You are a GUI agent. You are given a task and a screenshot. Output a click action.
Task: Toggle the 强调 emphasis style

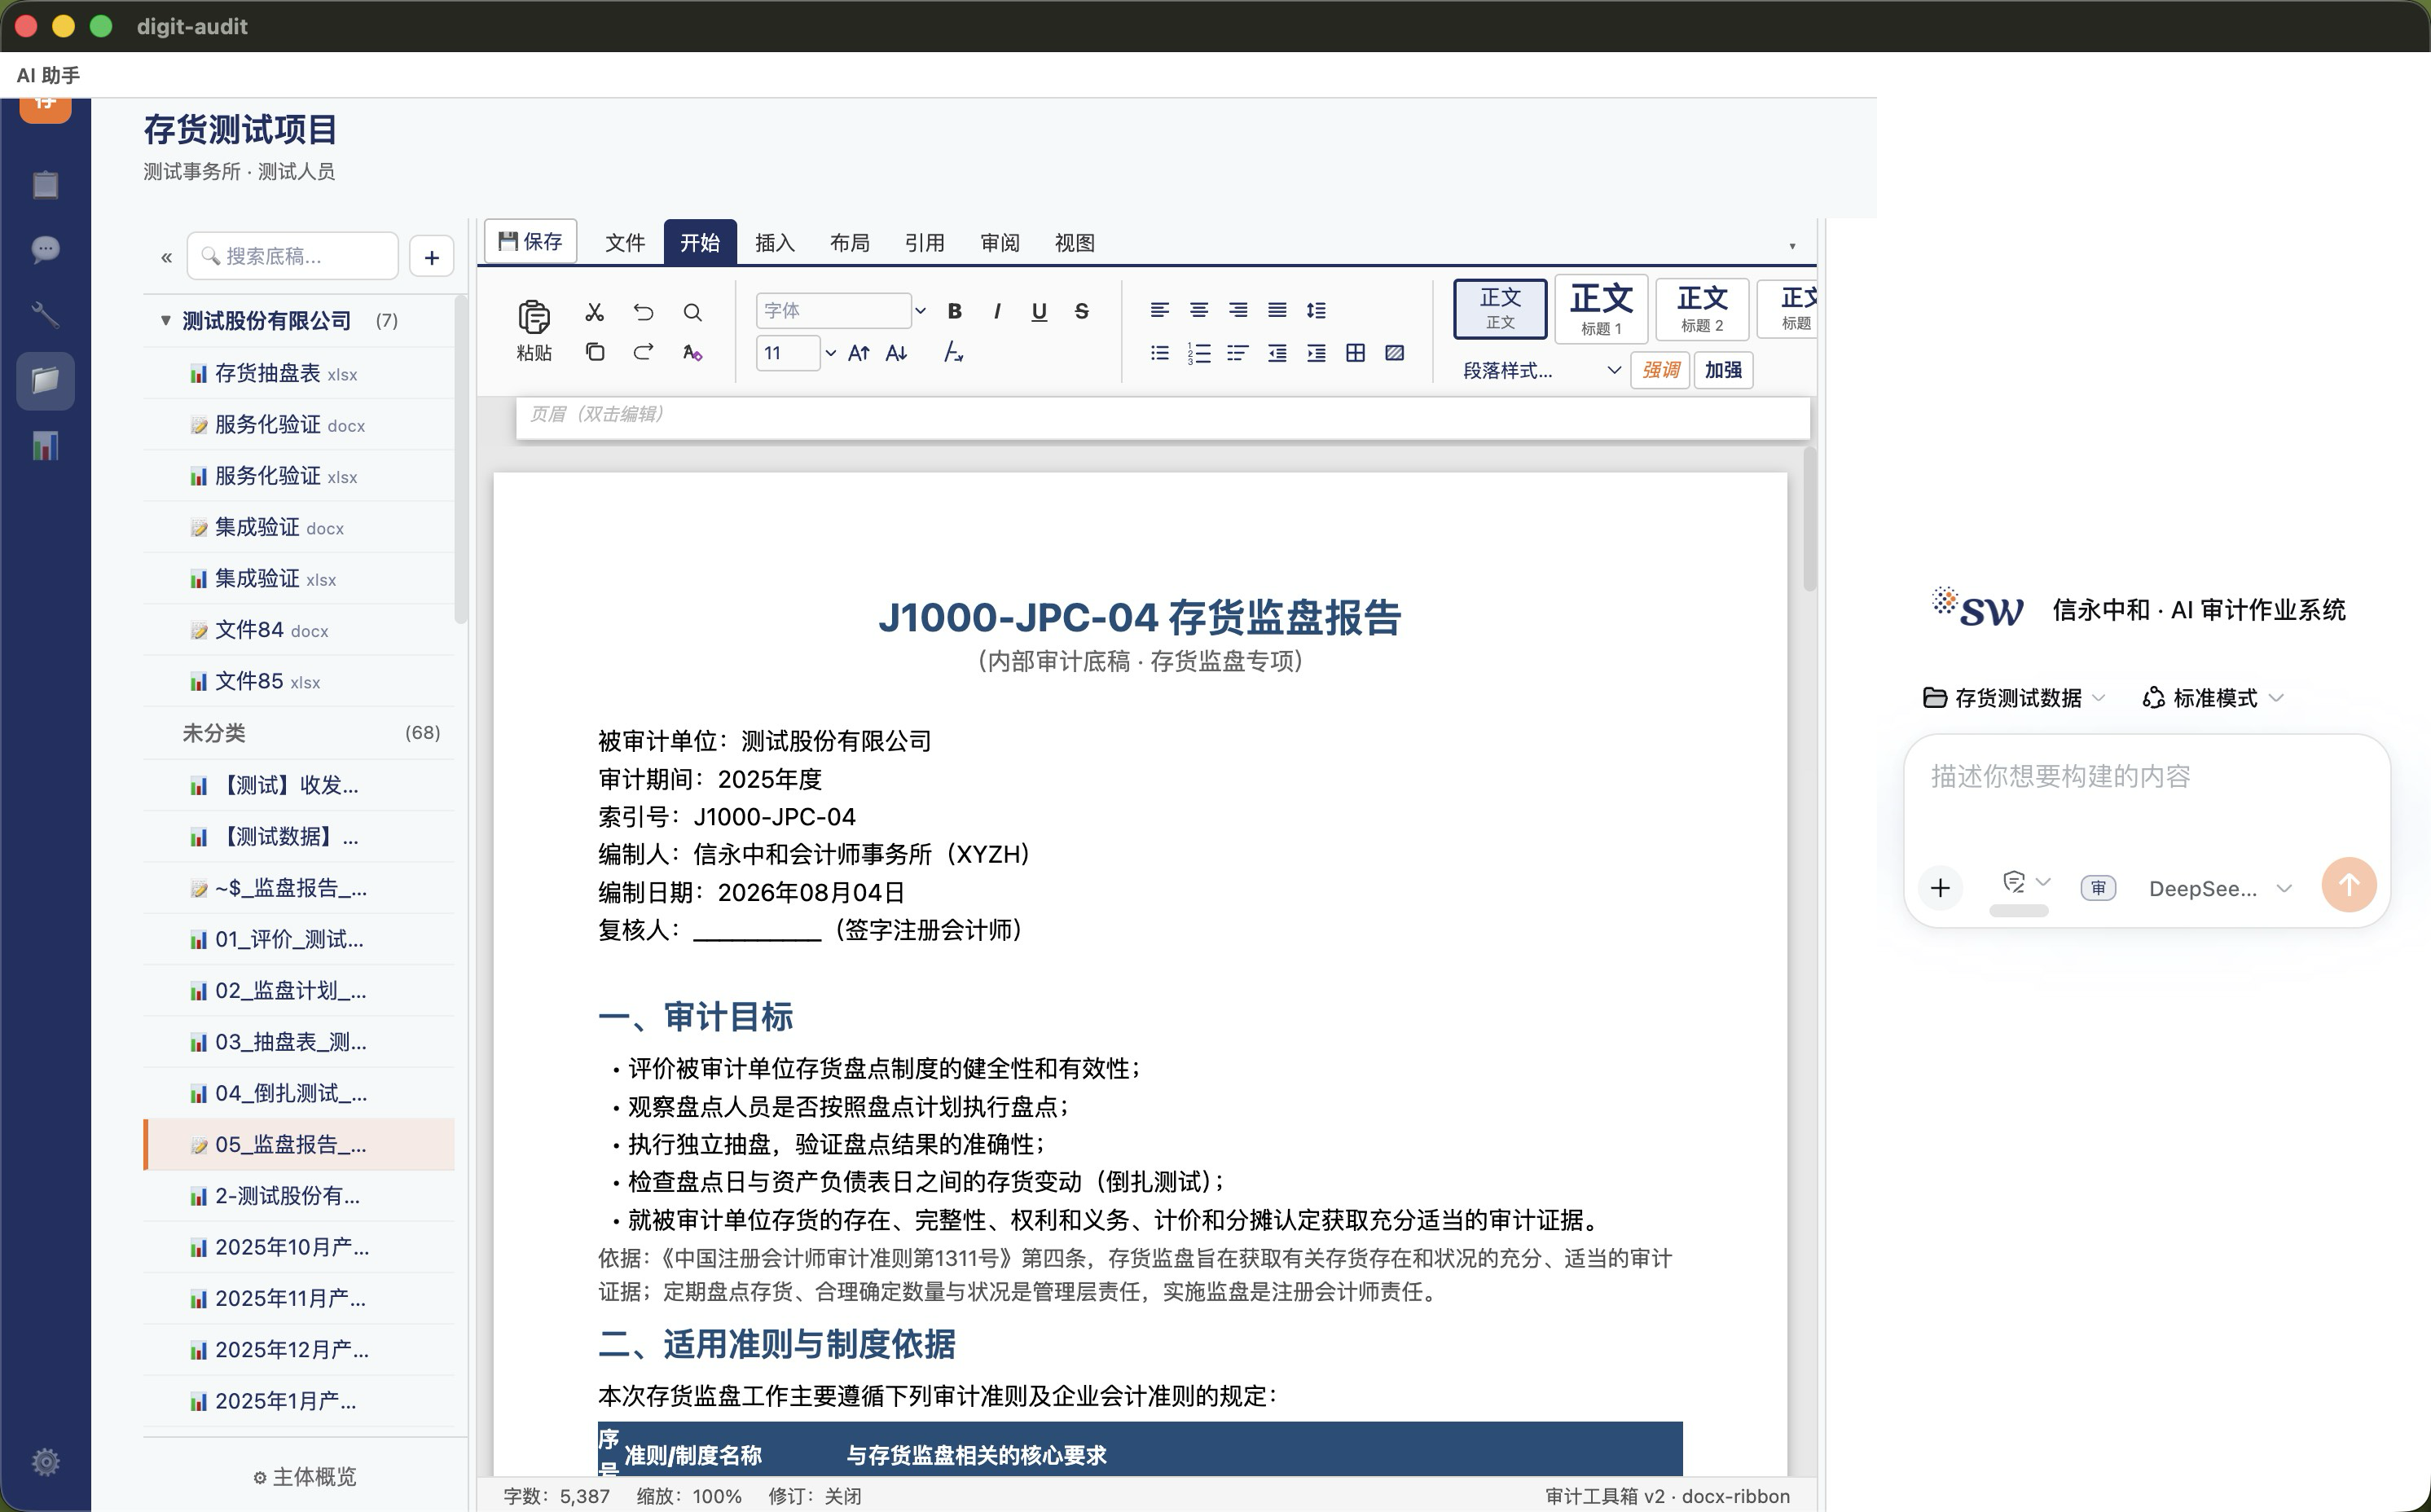click(1660, 370)
